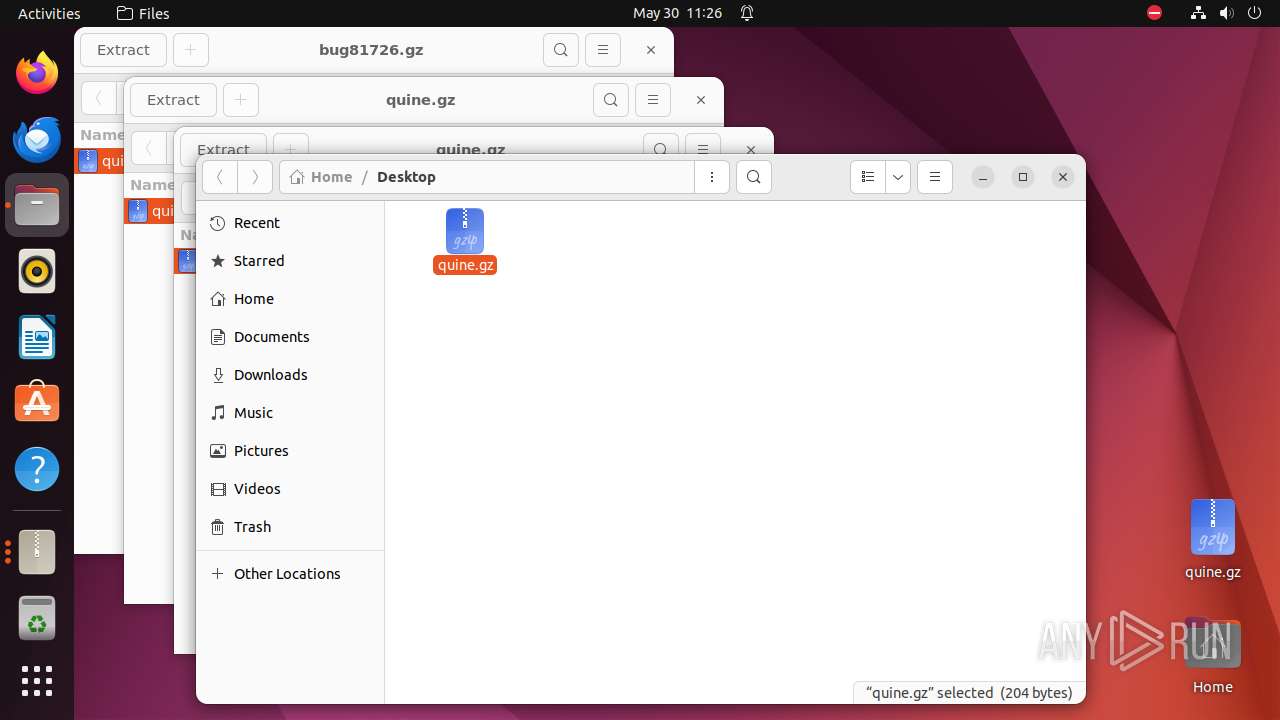Open Trash in Files sidebar
Screen dimensions: 1280x720
point(290,527)
